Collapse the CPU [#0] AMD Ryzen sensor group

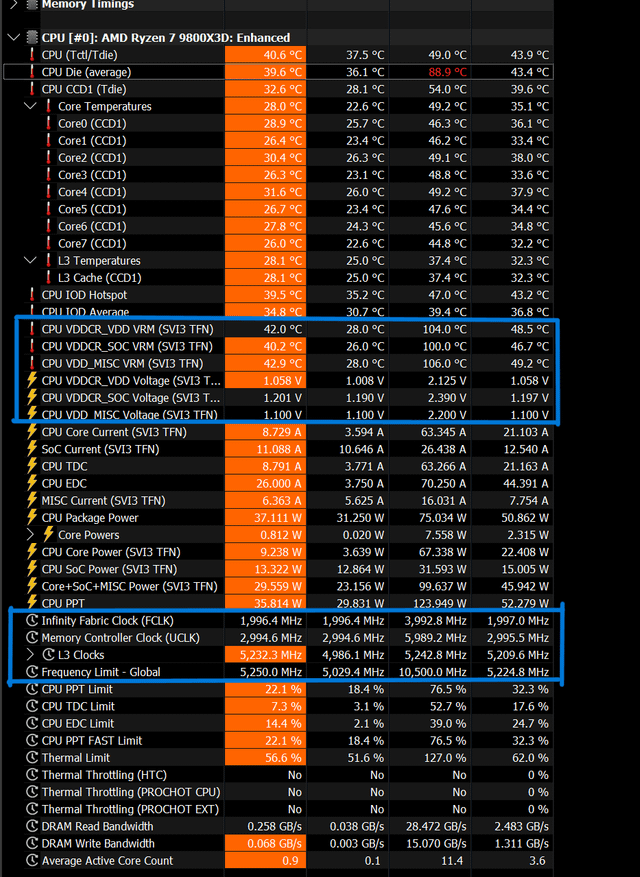(x=13, y=38)
